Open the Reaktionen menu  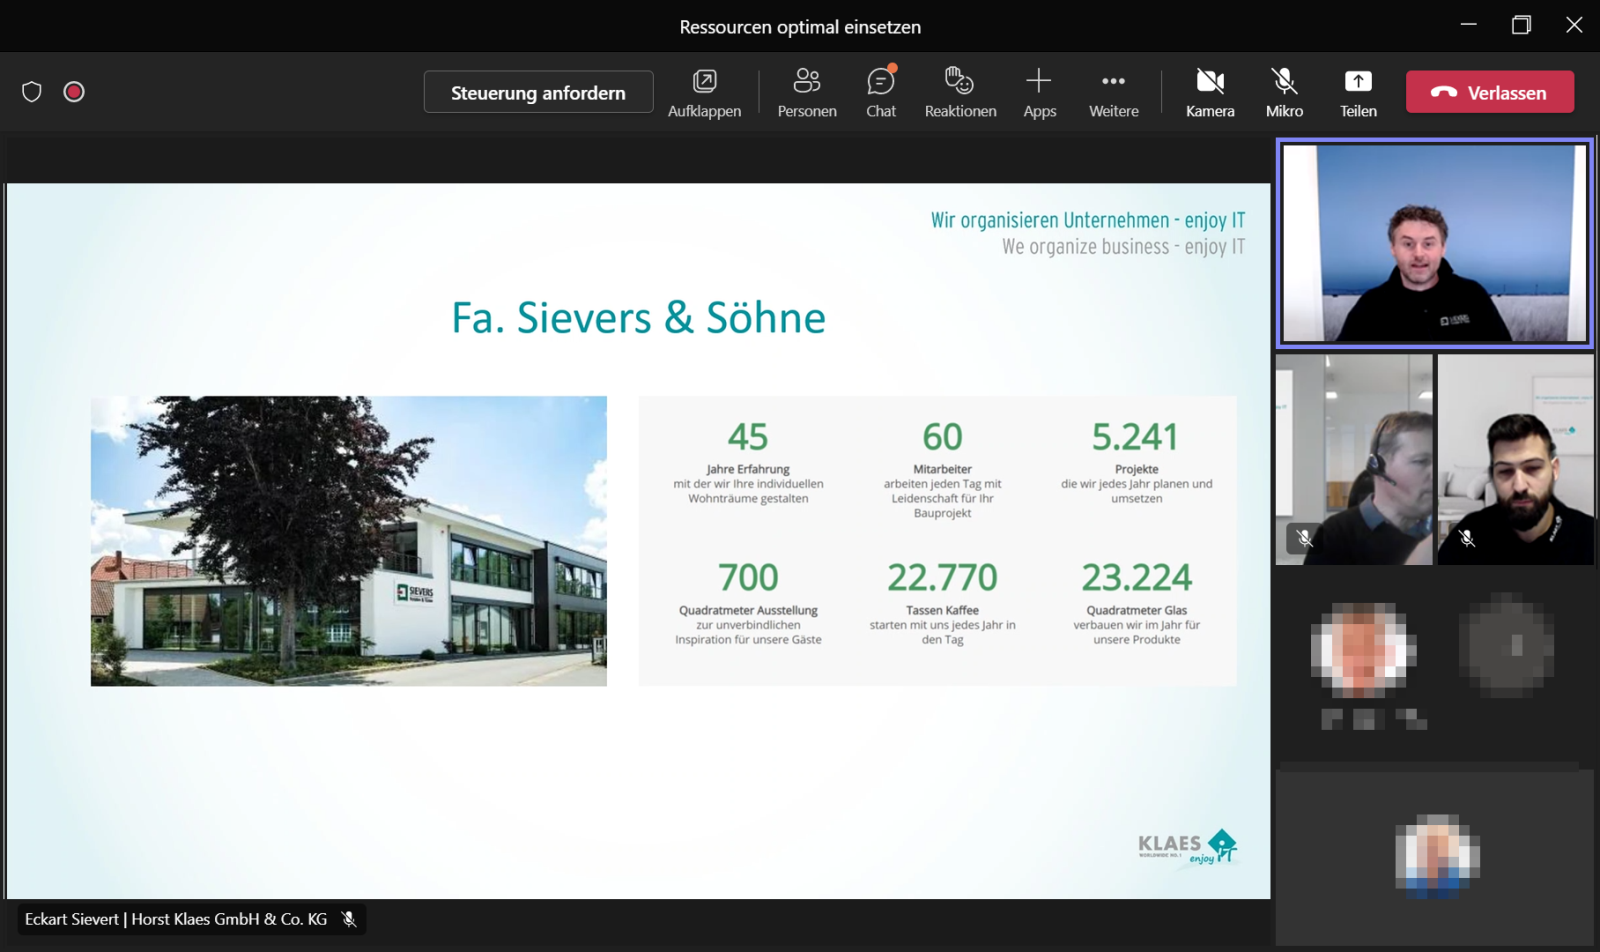[x=960, y=93]
